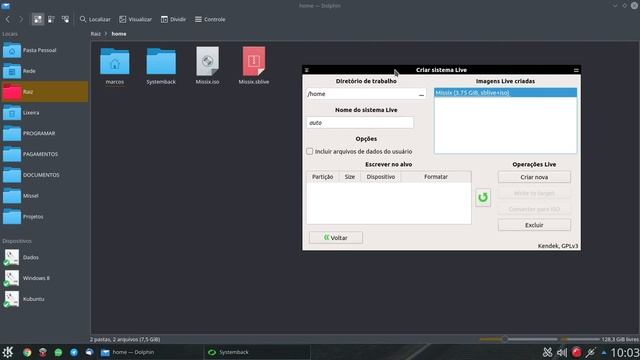Click the Partição column header
This screenshot has height=360, width=640.
pyautogui.click(x=322, y=177)
